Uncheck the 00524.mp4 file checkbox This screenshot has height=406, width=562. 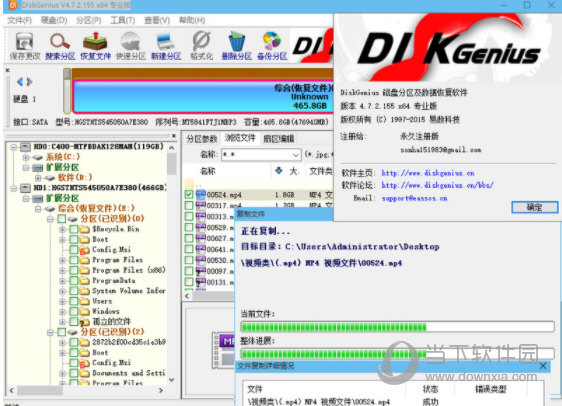pos(189,195)
